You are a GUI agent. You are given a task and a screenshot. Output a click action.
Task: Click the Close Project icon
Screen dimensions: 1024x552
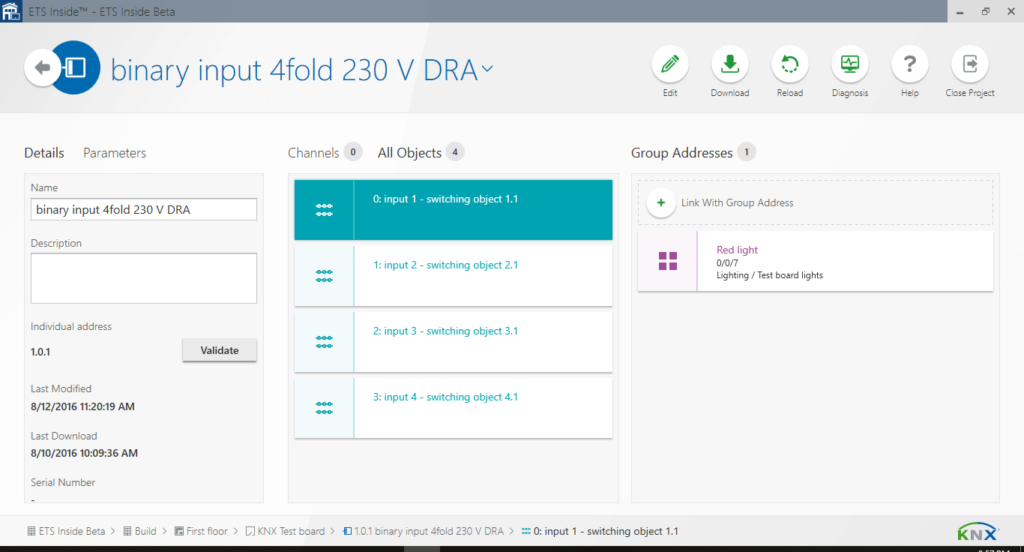coord(970,64)
